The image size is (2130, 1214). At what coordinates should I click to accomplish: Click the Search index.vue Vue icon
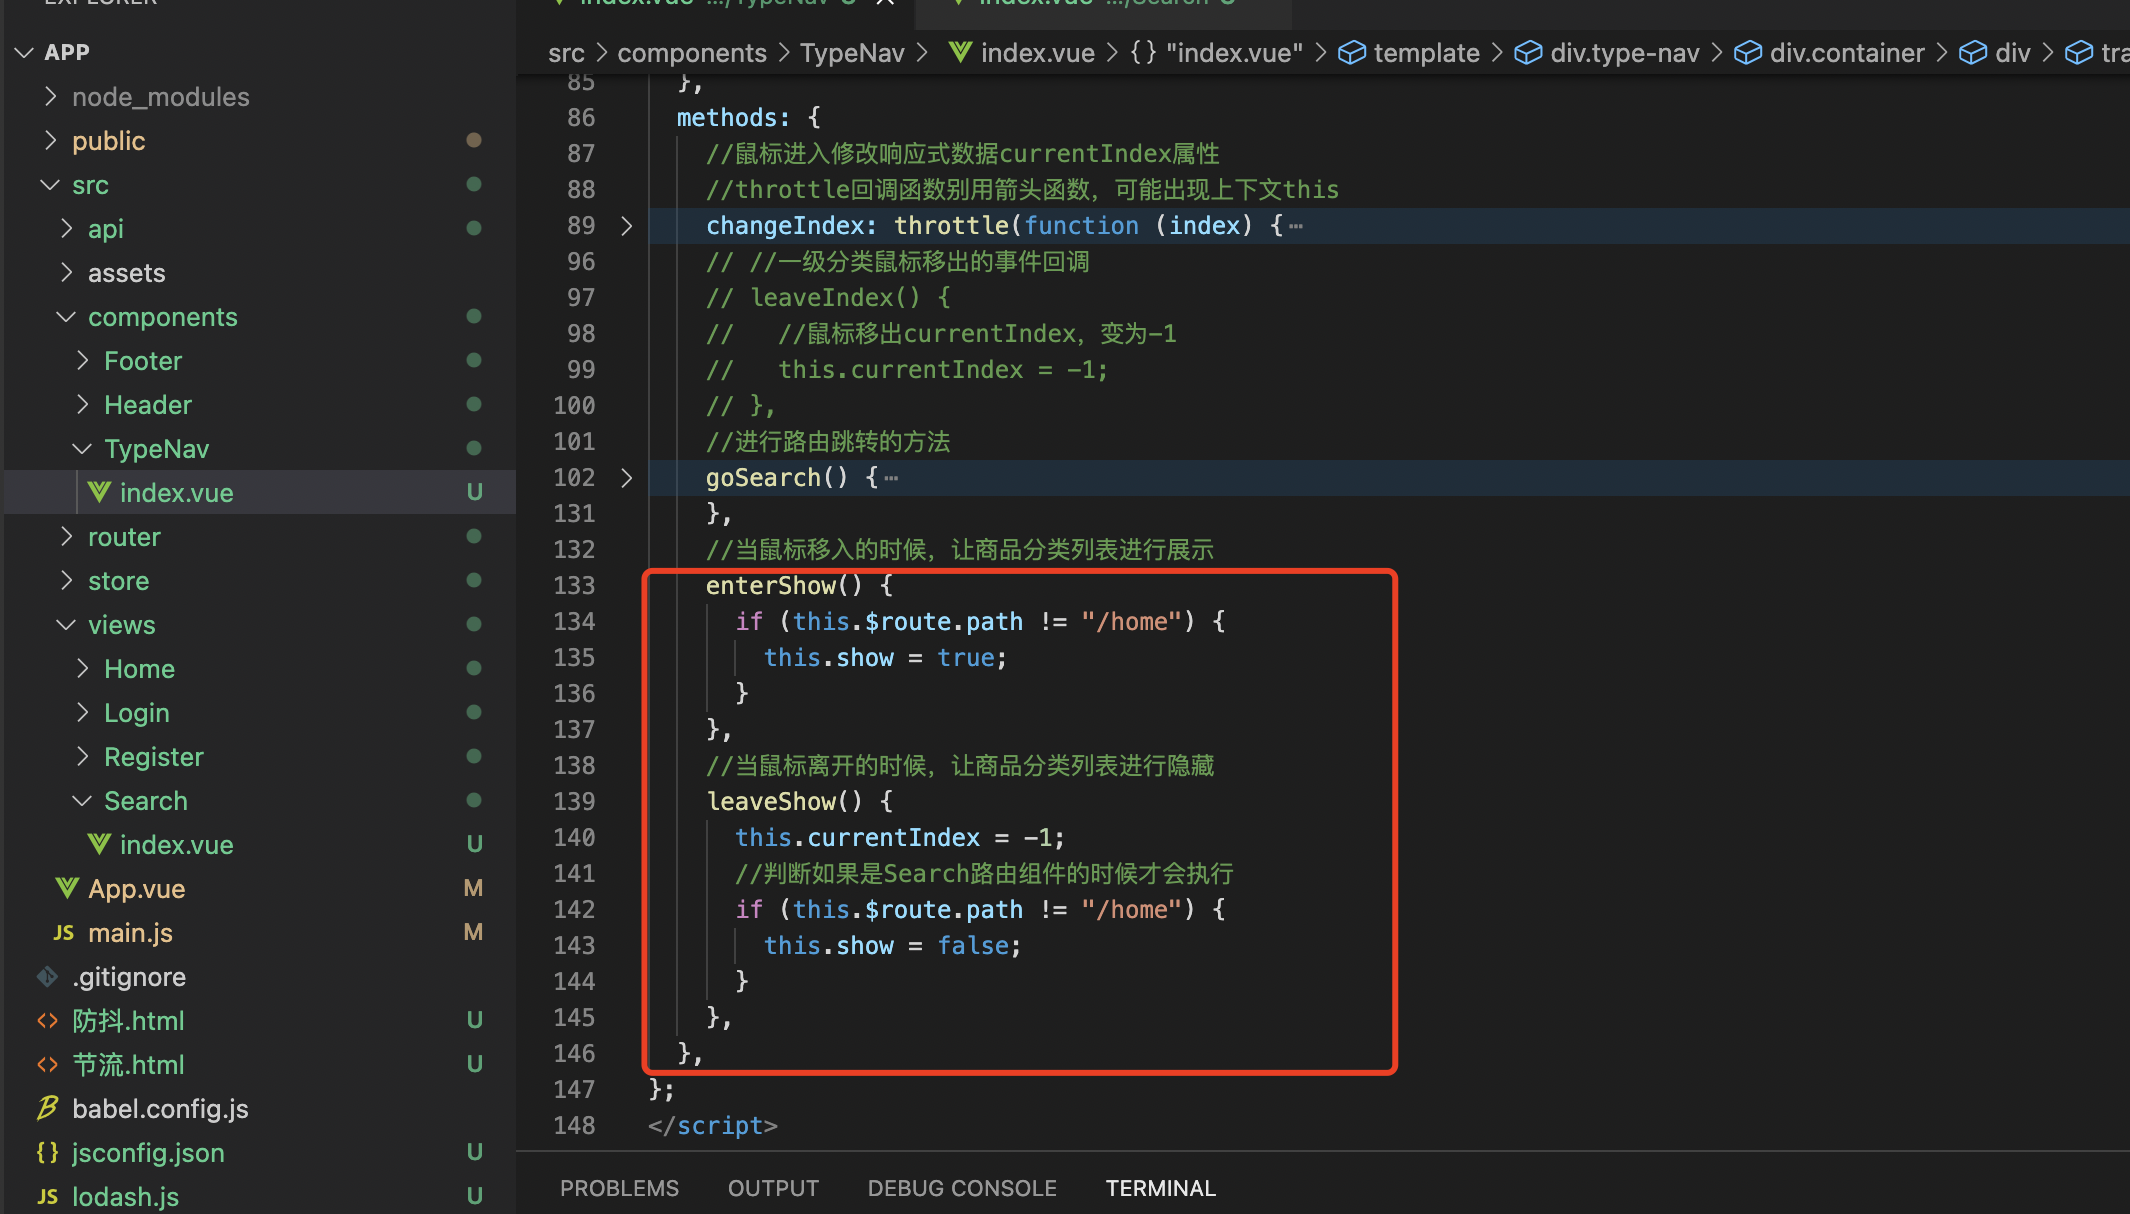(x=99, y=844)
